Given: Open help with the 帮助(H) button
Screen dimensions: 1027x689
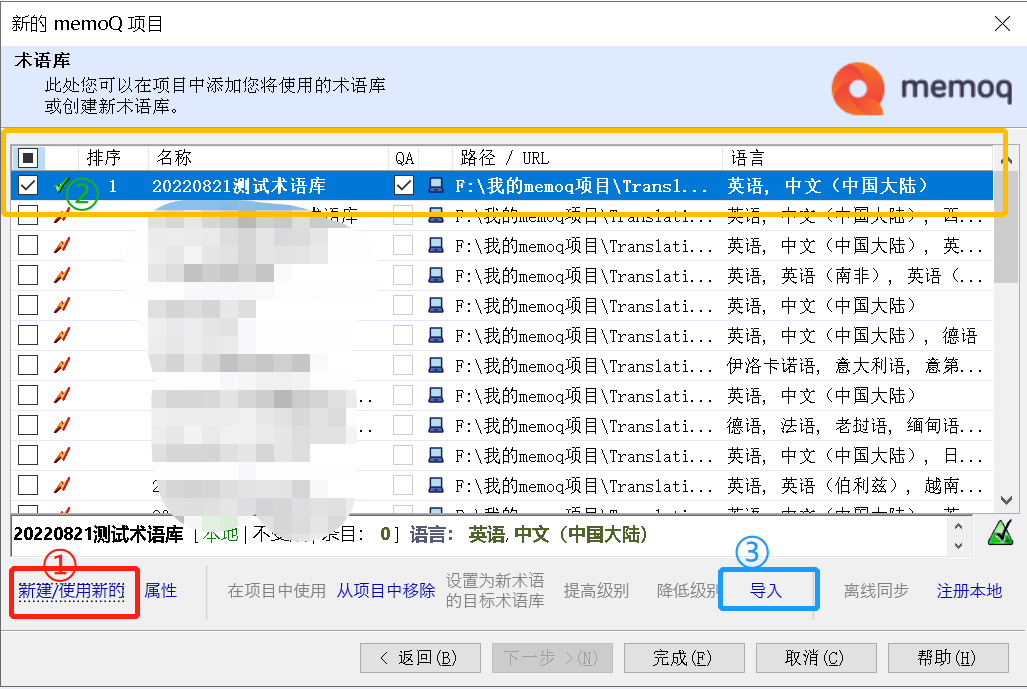Looking at the screenshot, I should pos(948,658).
